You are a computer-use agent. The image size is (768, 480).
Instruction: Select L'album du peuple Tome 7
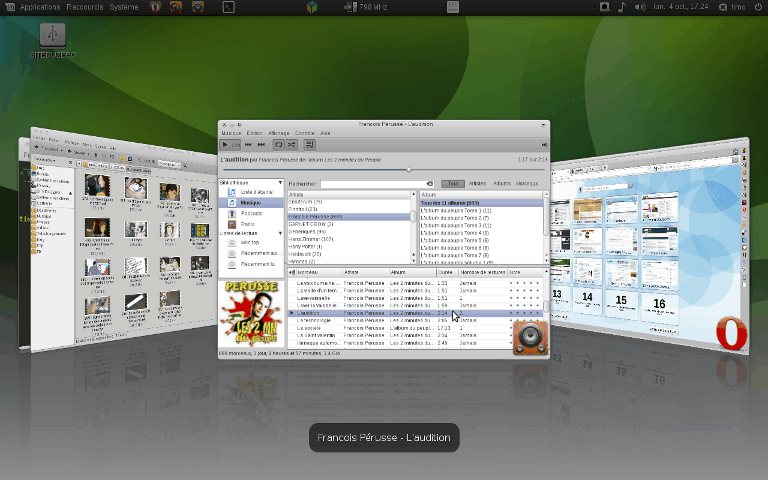(481, 256)
